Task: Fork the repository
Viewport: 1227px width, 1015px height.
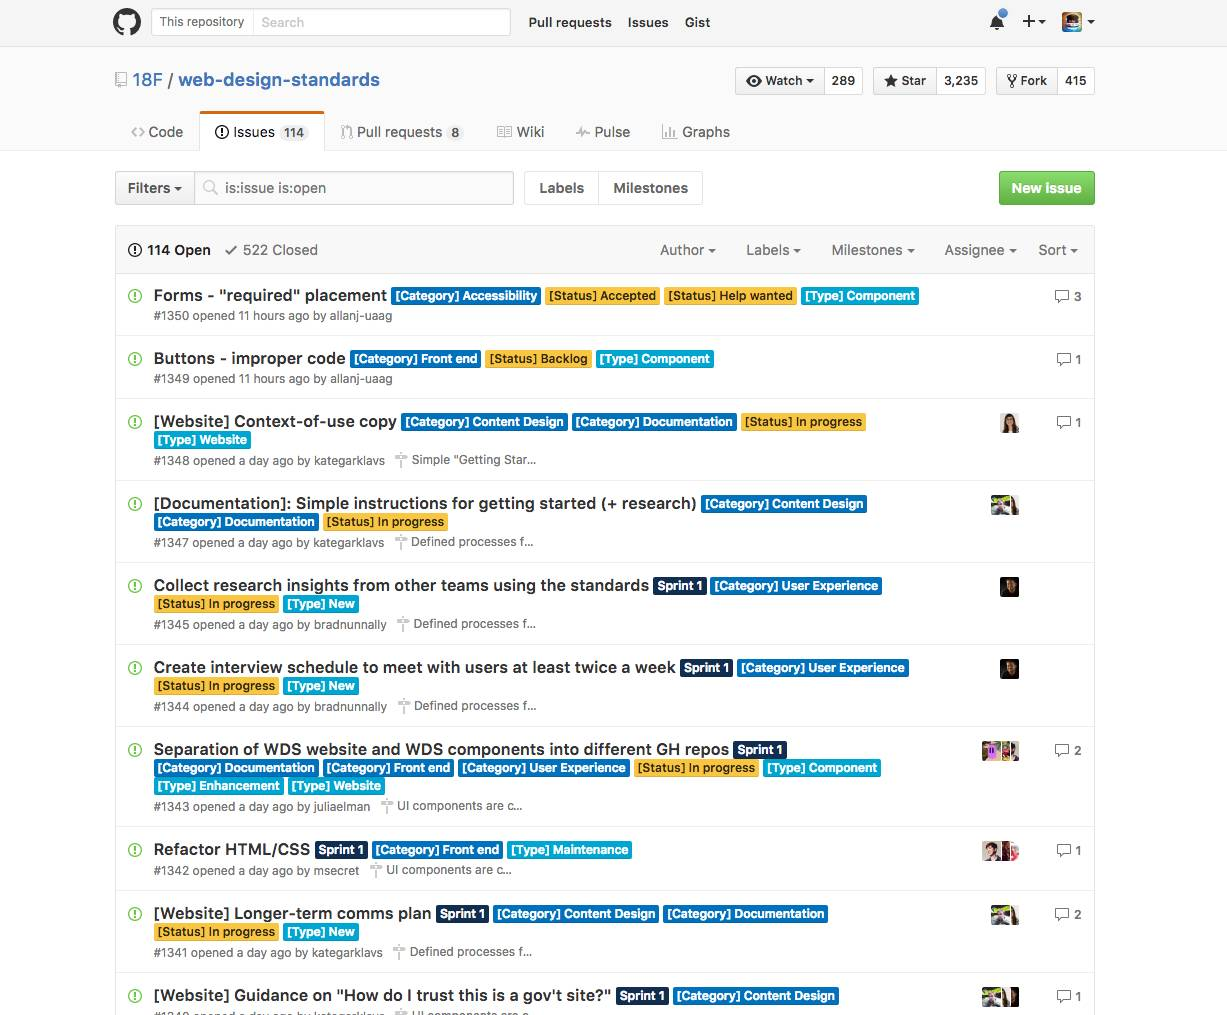Action: pyautogui.click(x=1026, y=81)
